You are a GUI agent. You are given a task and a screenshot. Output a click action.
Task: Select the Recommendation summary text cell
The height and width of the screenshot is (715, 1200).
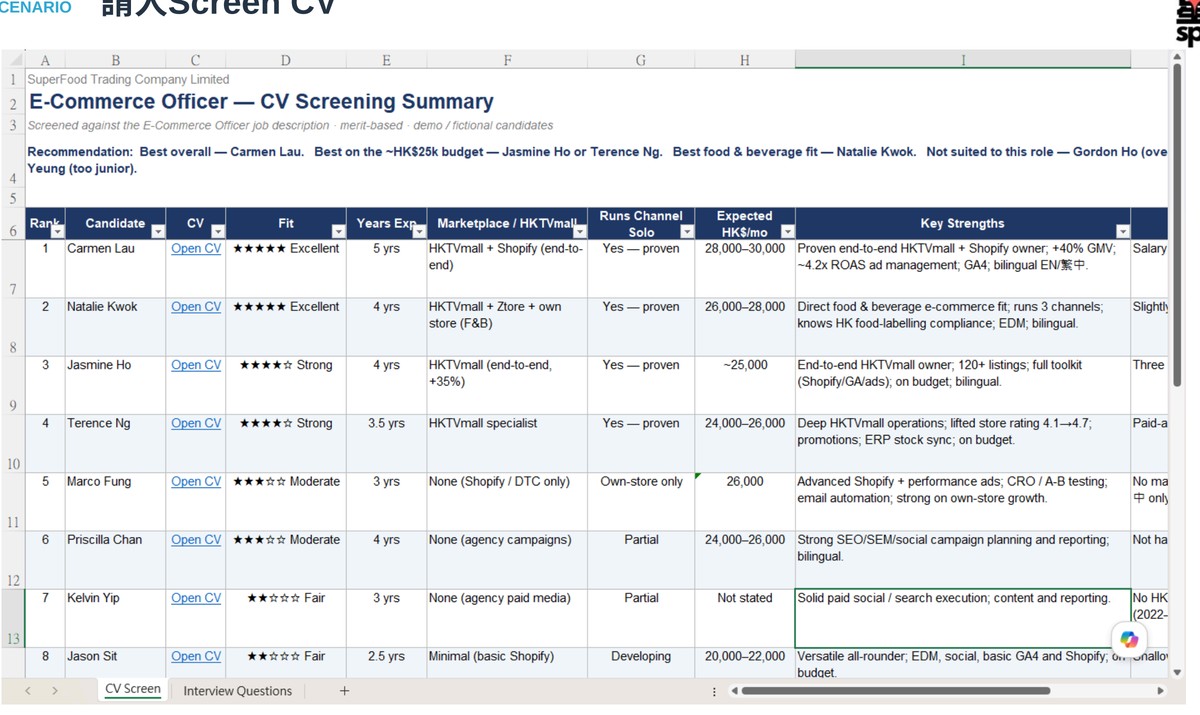[597, 160]
